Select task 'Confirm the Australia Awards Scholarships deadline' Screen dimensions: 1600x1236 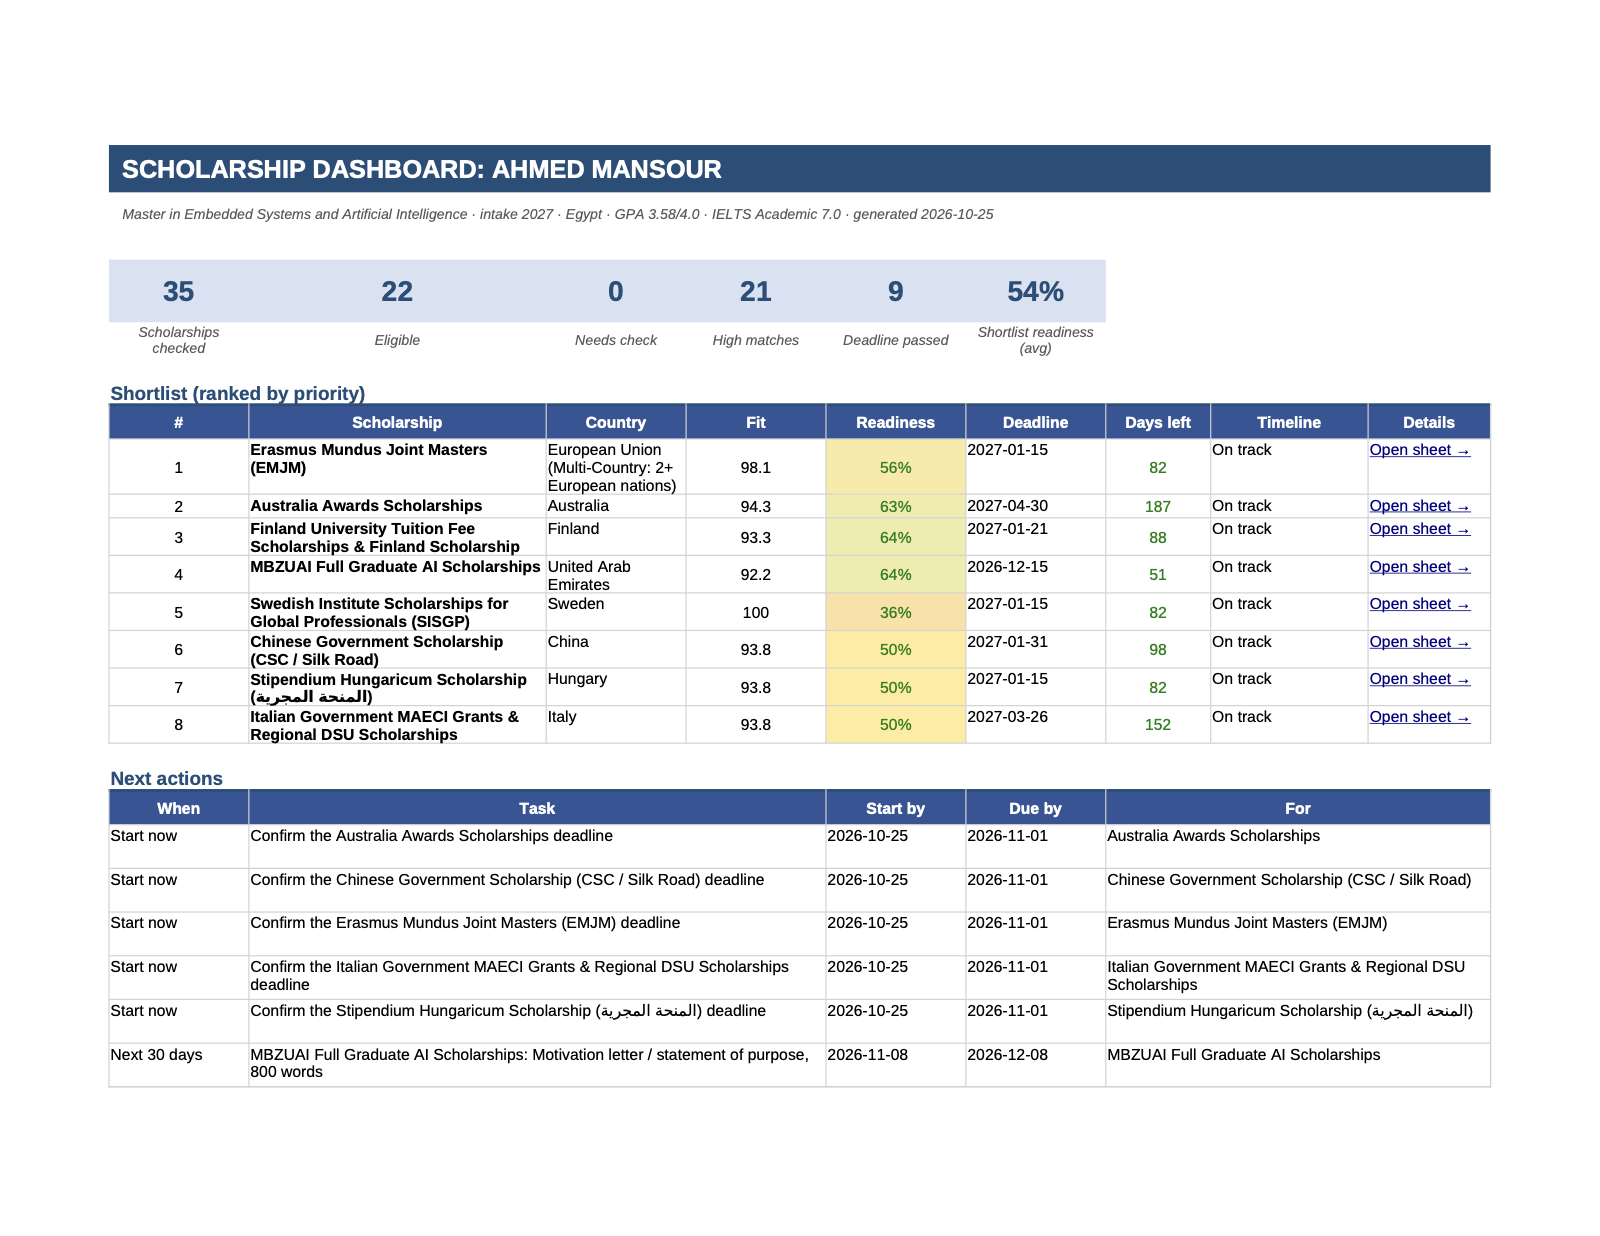537,846
